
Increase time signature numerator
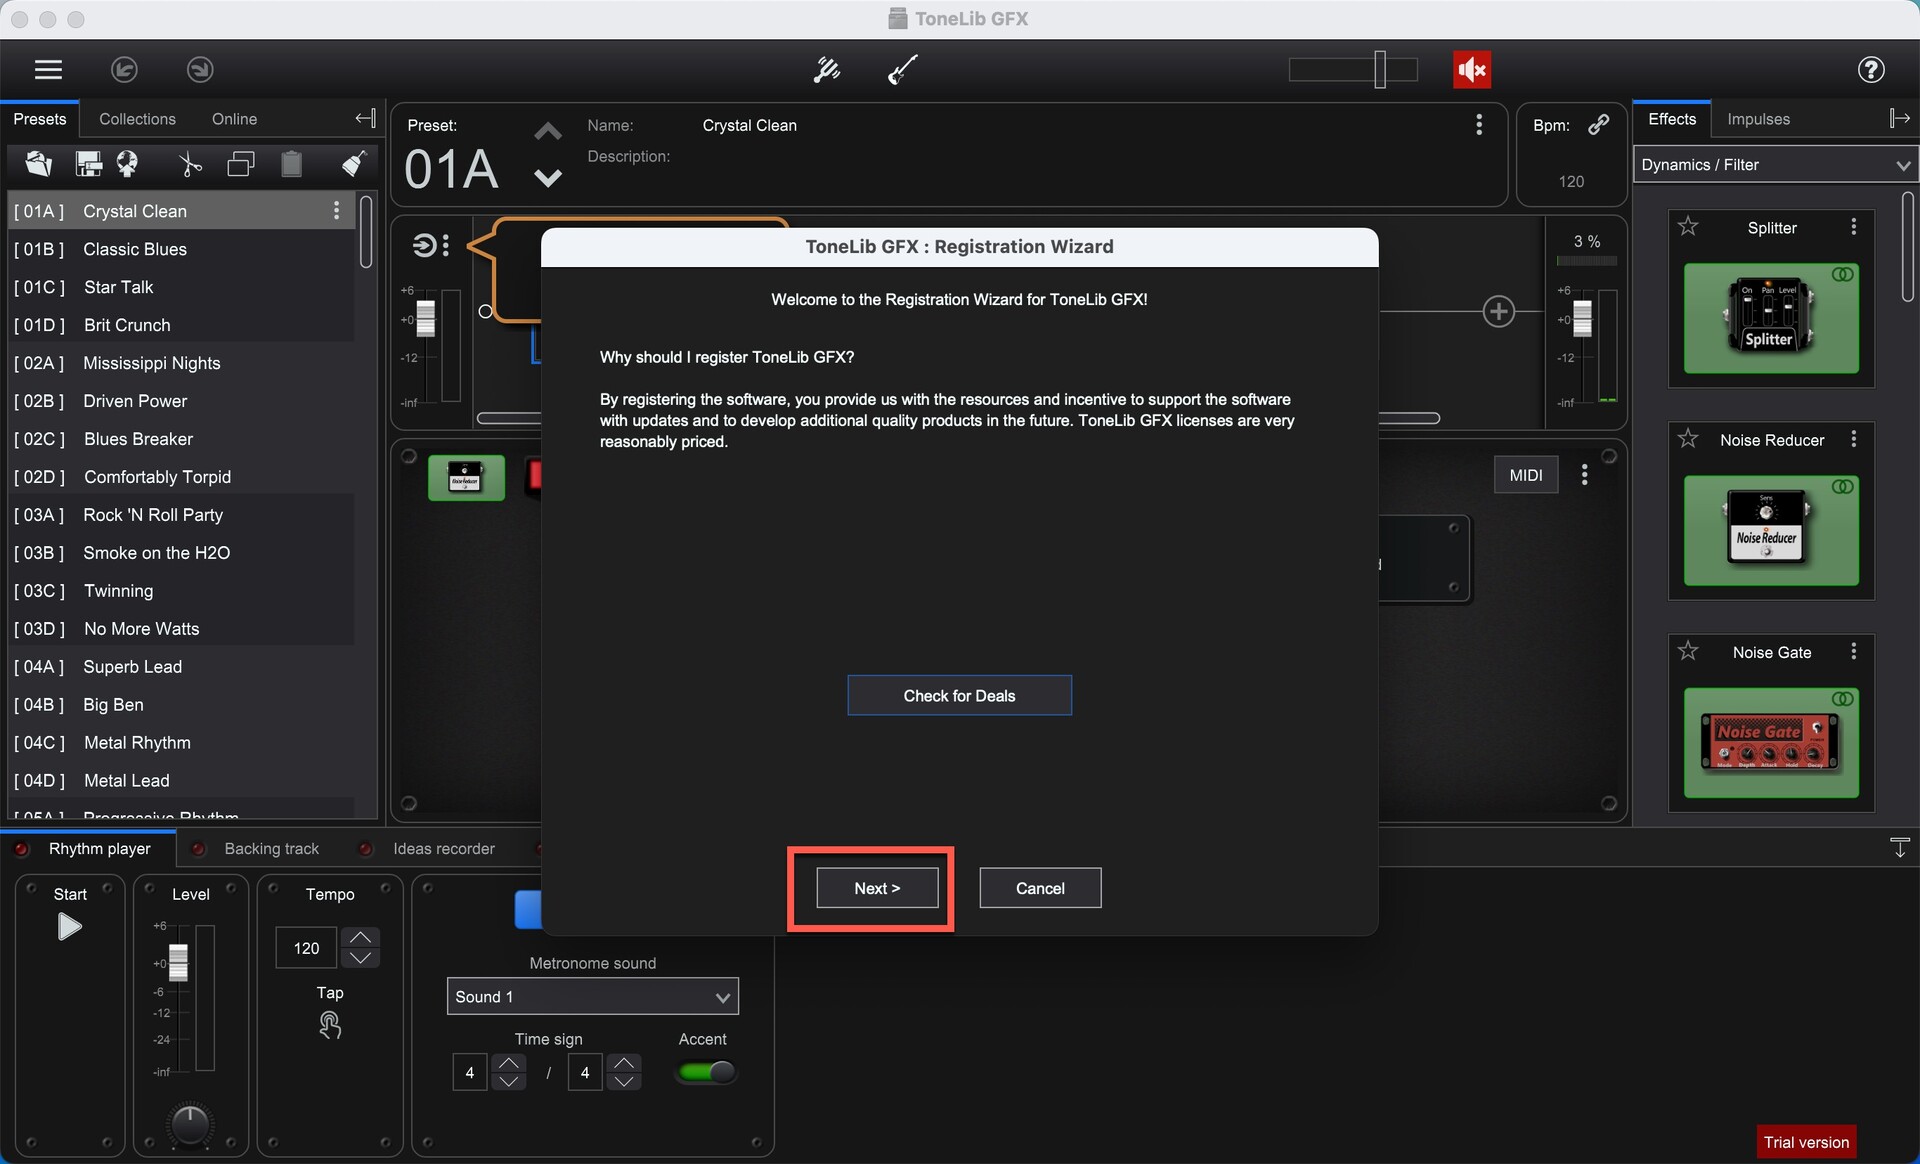[509, 1063]
